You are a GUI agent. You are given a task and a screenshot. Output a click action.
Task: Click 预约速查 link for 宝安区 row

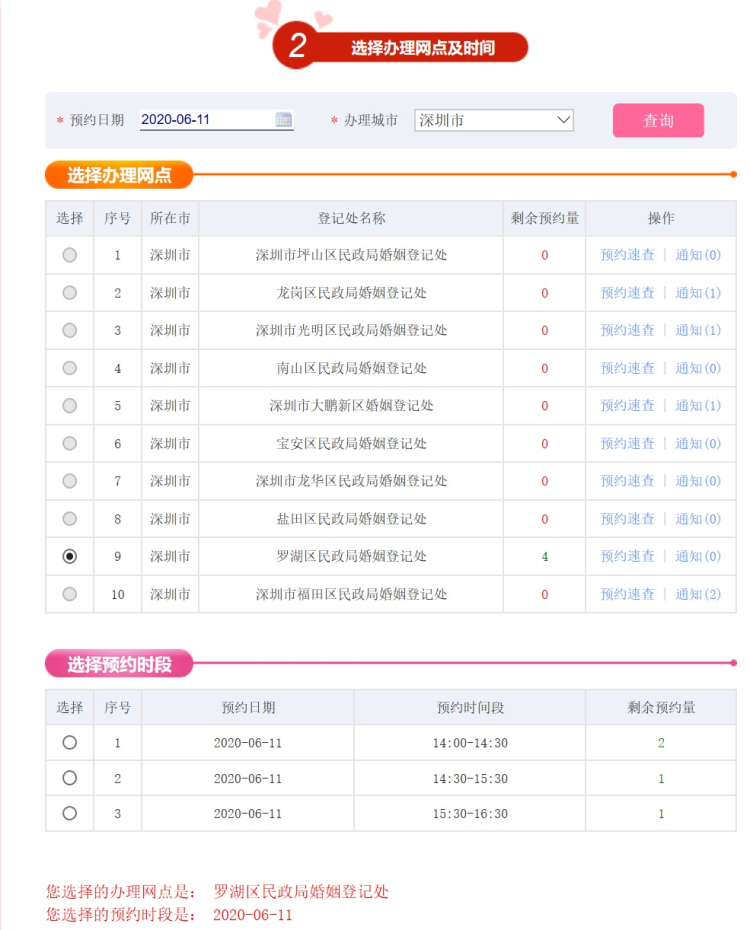[x=627, y=443]
